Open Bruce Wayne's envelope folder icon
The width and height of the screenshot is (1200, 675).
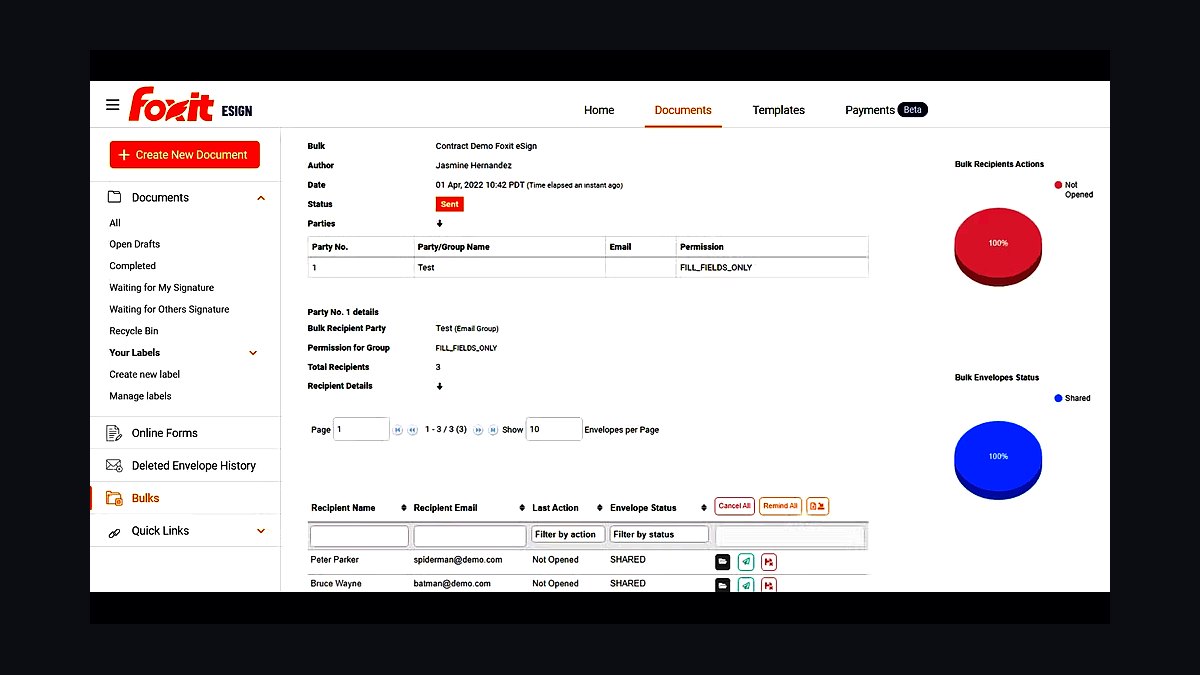(x=723, y=585)
